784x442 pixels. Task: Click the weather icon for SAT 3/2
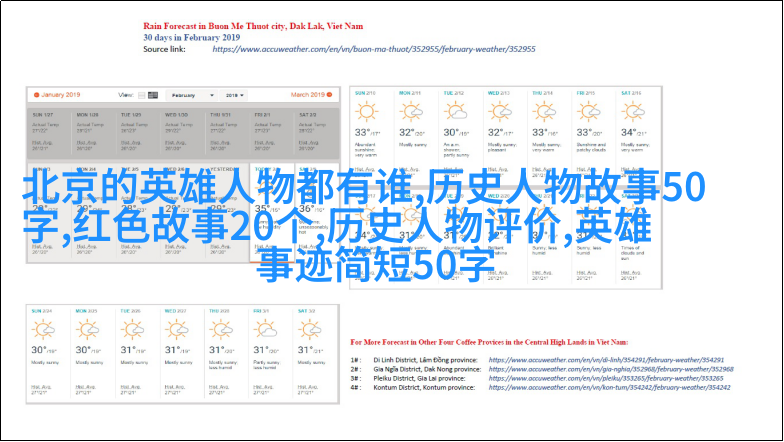[x=310, y=330]
